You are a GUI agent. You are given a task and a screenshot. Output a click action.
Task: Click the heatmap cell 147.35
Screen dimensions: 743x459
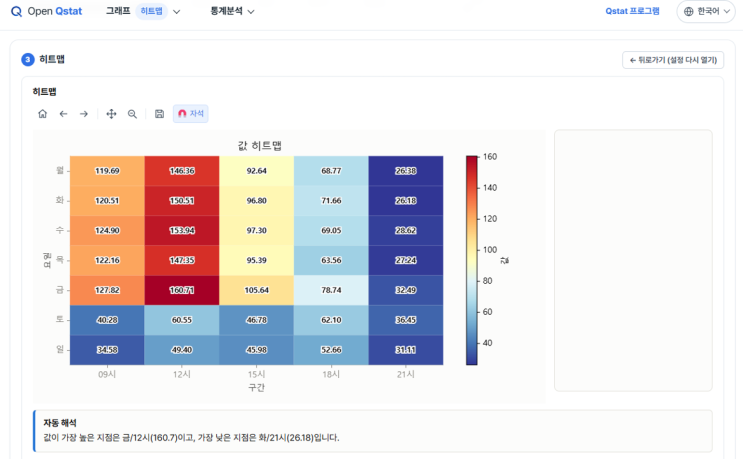pyautogui.click(x=182, y=260)
